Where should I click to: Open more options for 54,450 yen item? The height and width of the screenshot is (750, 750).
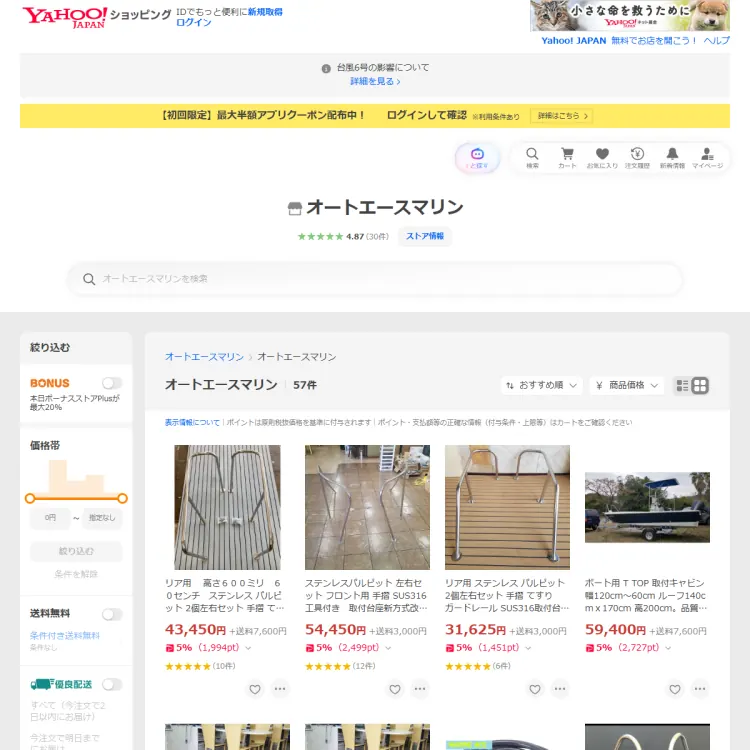(x=420, y=689)
